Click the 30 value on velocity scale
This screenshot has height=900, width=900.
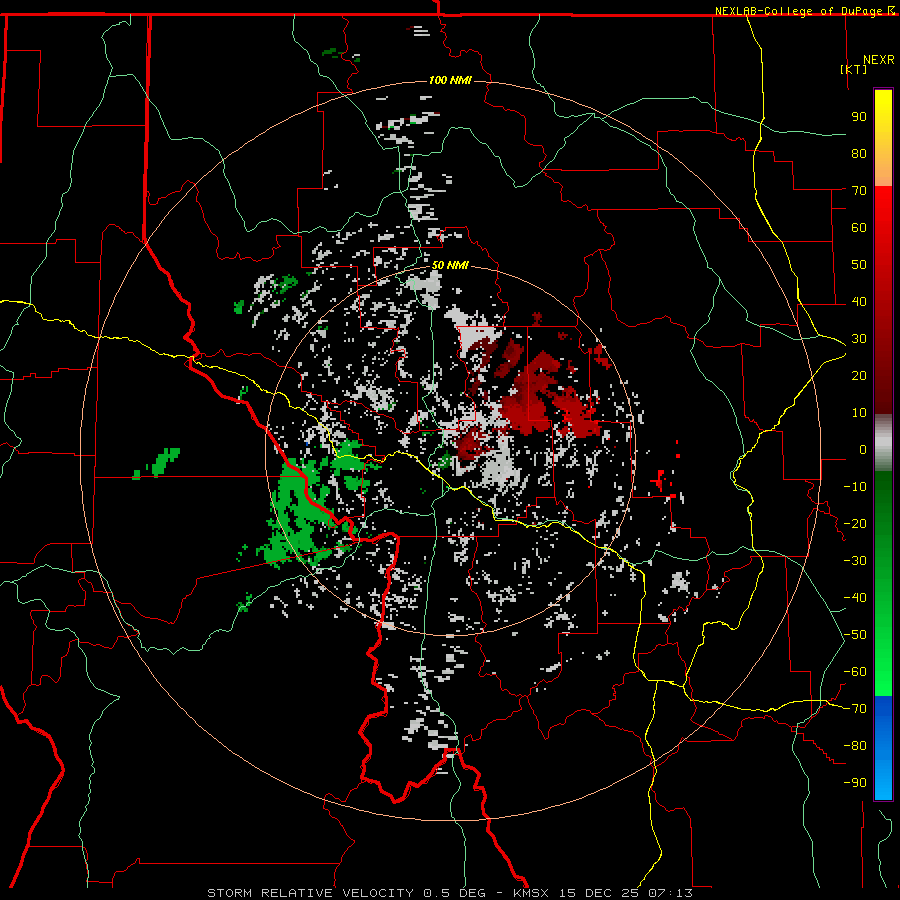click(859, 339)
